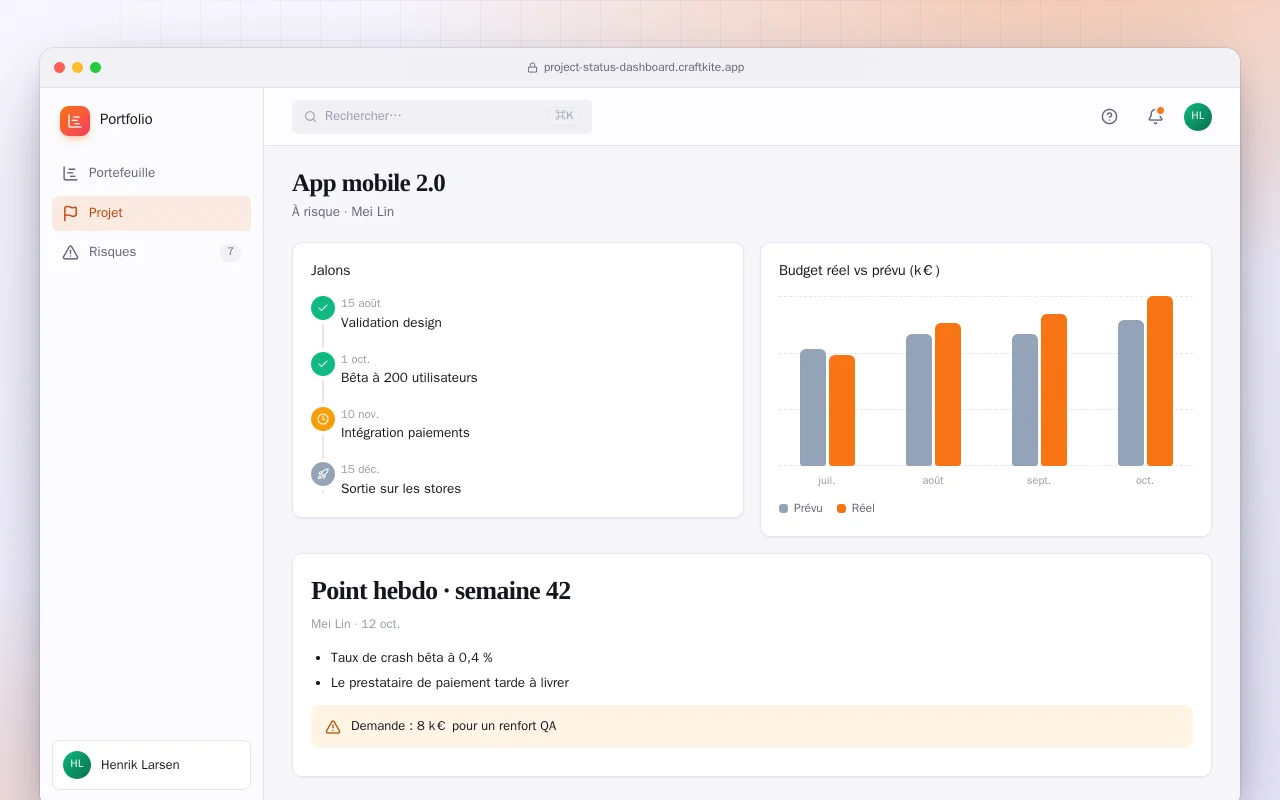This screenshot has width=1280, height=800.
Task: Click the App mobile 2.0 title
Action: pos(369,183)
